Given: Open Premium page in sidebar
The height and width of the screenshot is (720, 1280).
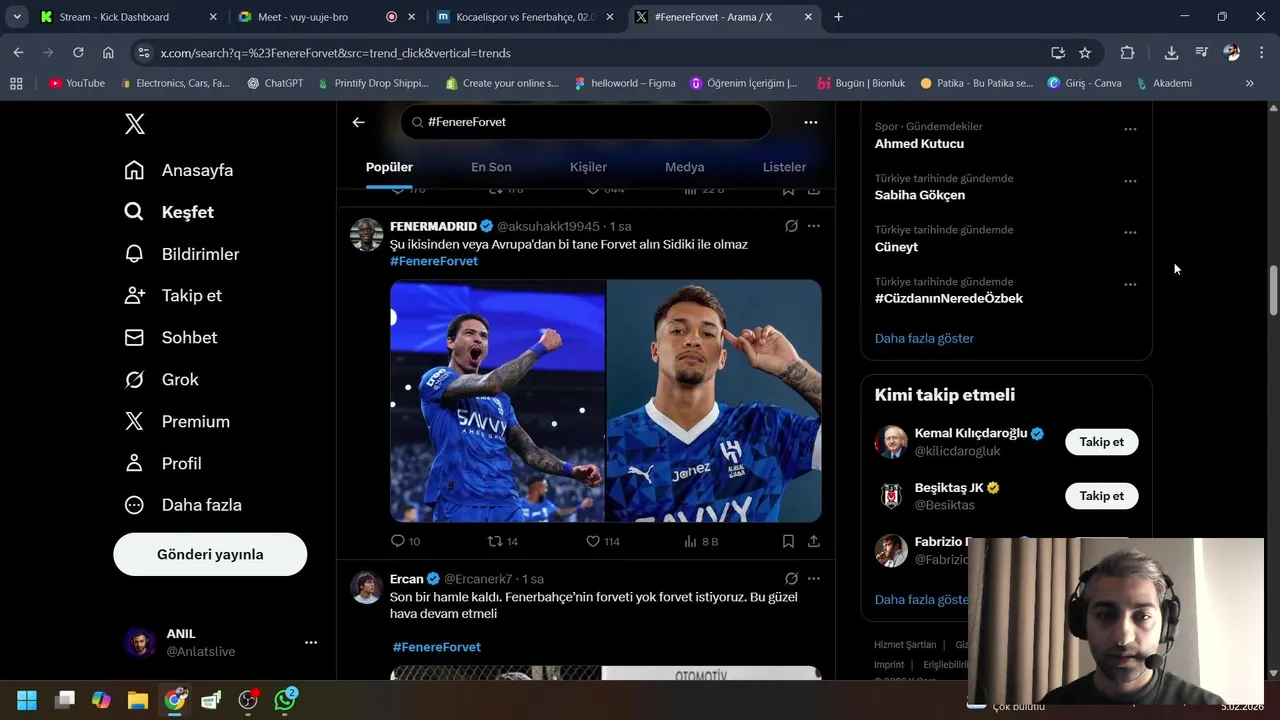Looking at the screenshot, I should (176, 422).
